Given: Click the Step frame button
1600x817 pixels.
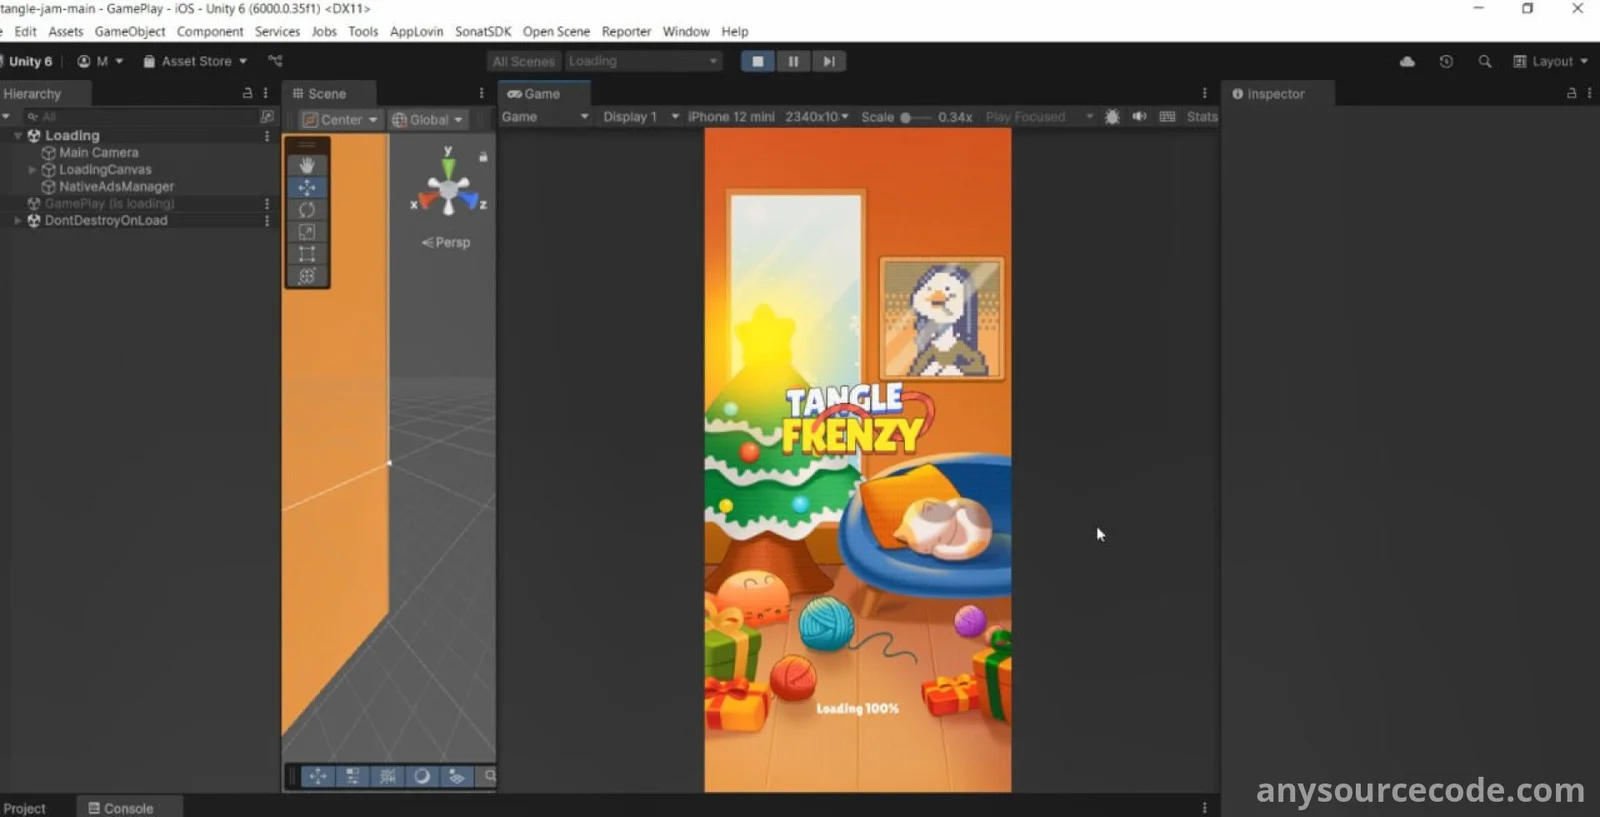Looking at the screenshot, I should pyautogui.click(x=829, y=61).
